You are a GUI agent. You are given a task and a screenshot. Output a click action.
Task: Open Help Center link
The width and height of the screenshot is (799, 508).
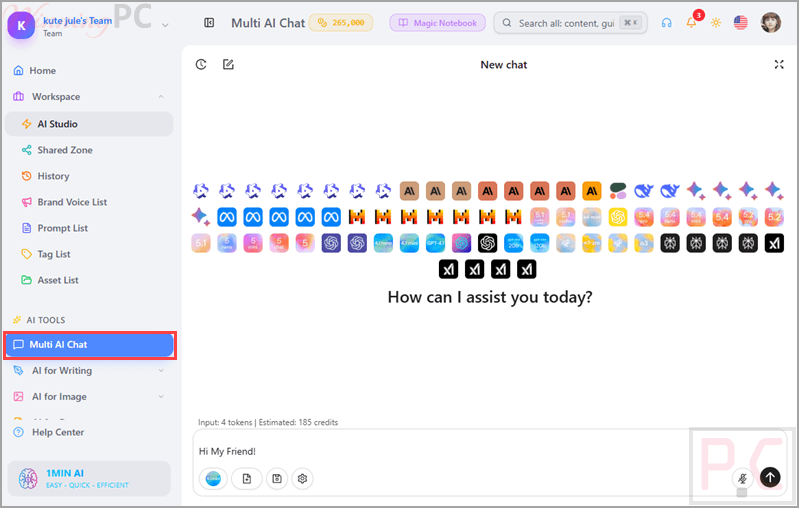(x=58, y=432)
